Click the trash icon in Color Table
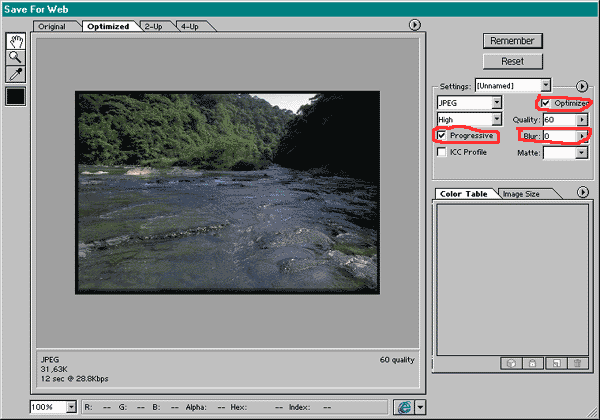The height and width of the screenshot is (420, 600). click(x=578, y=363)
